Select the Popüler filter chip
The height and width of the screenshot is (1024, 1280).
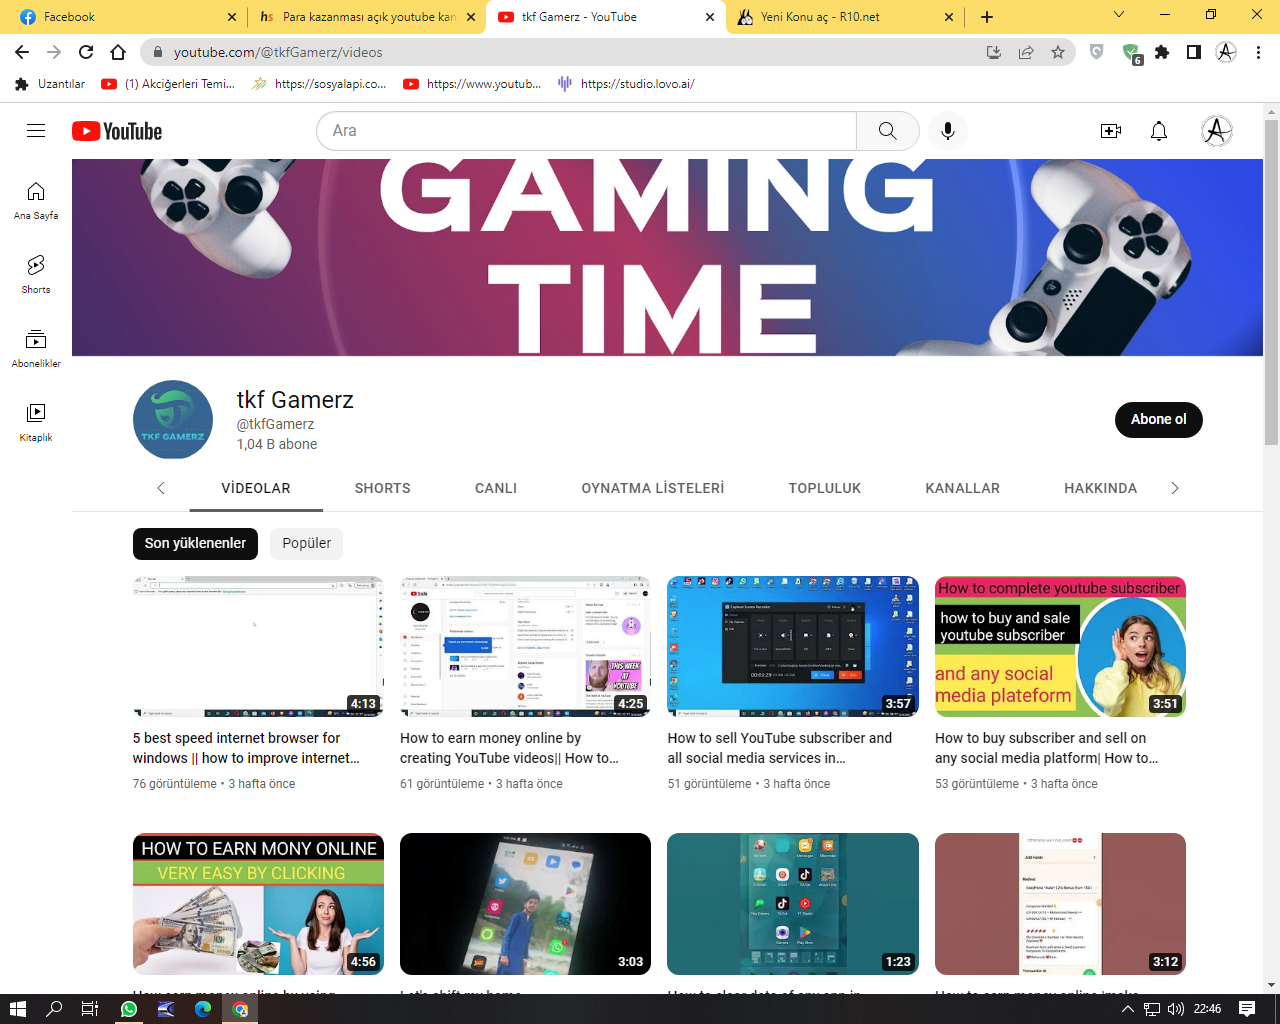click(306, 543)
